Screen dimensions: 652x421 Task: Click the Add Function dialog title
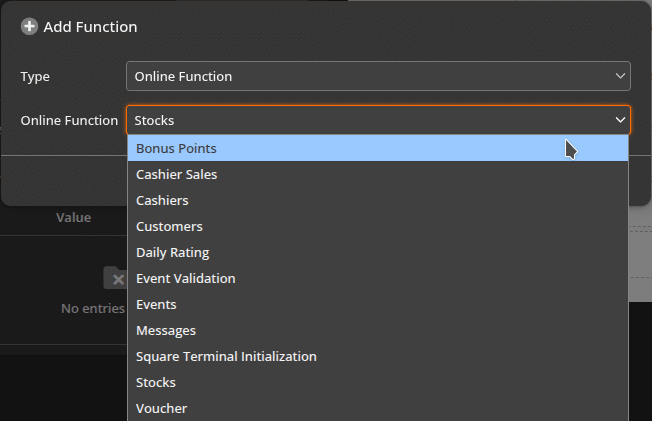[90, 27]
